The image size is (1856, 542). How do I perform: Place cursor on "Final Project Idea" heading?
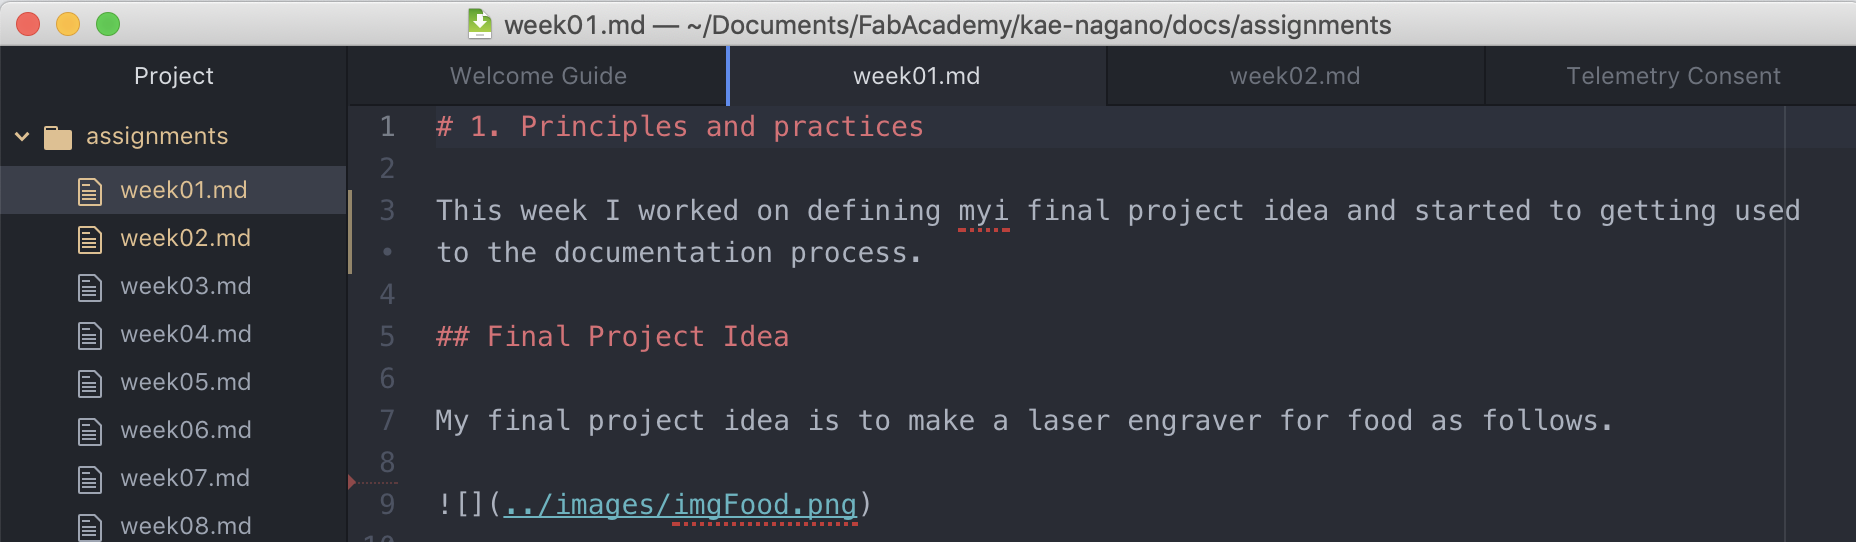tap(637, 337)
